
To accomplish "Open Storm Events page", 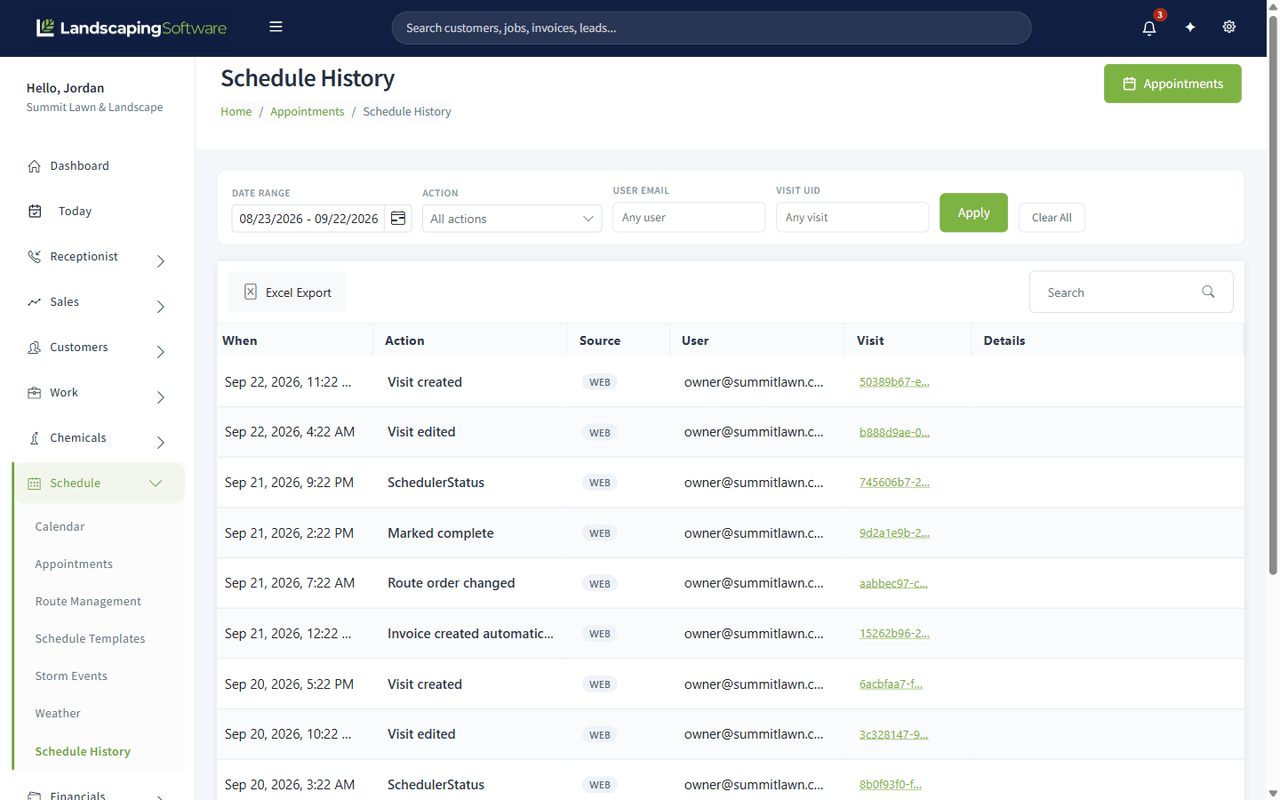I will click(71, 676).
